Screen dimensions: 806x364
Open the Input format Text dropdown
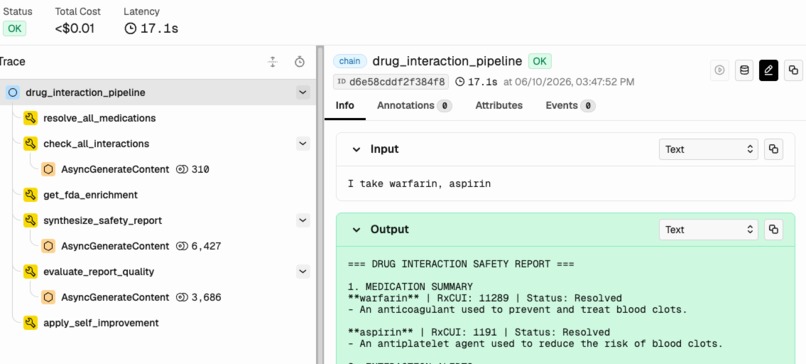708,150
